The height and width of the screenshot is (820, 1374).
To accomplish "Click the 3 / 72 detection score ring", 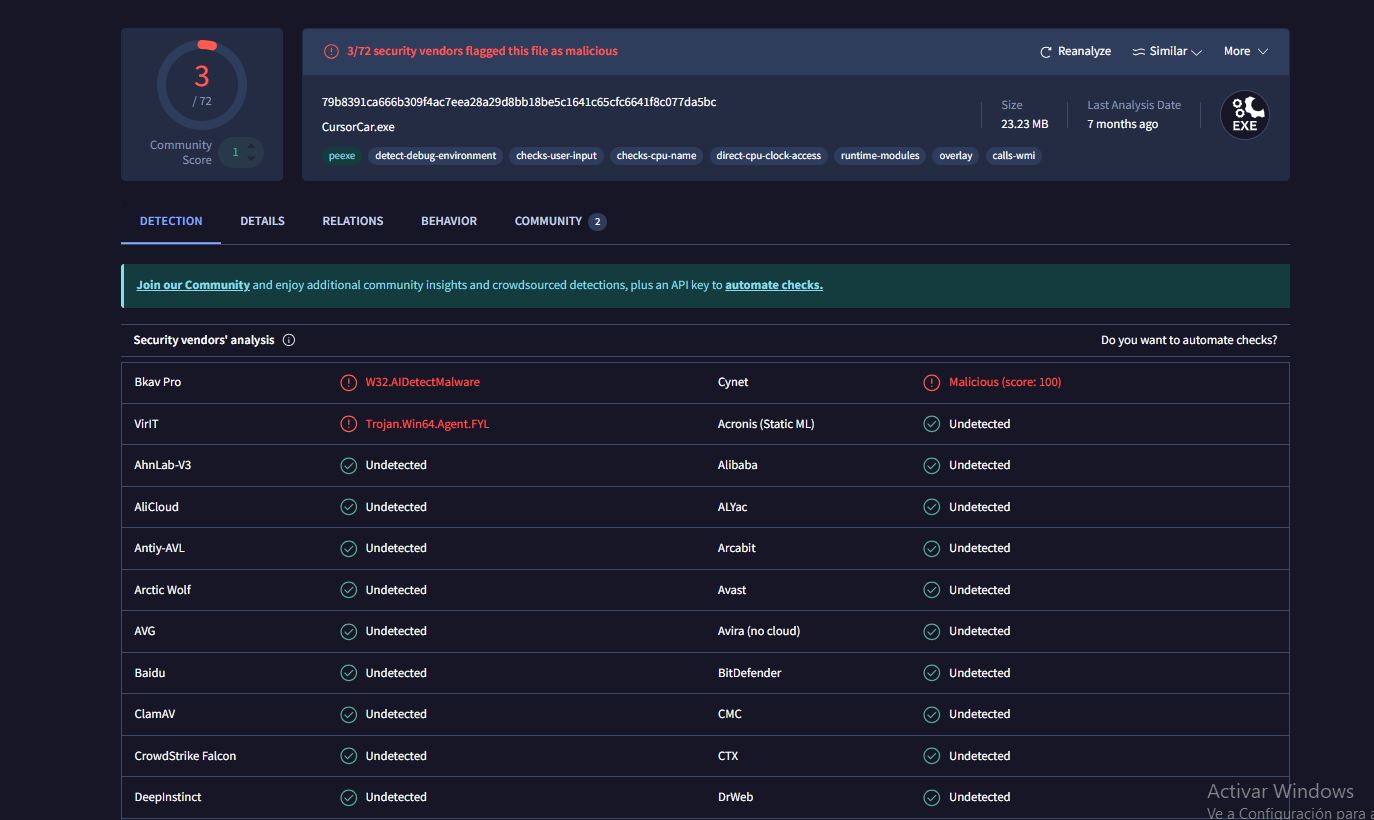I will 202,84.
